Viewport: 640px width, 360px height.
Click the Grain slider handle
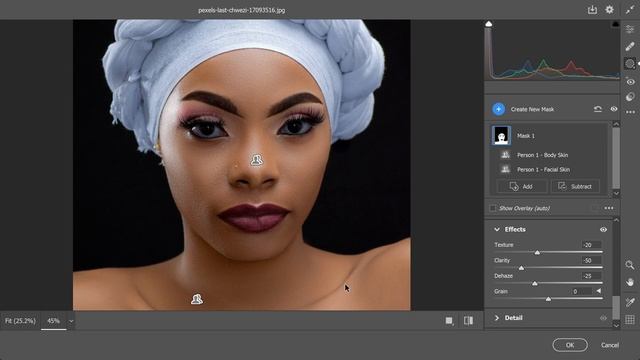pyautogui.click(x=549, y=299)
